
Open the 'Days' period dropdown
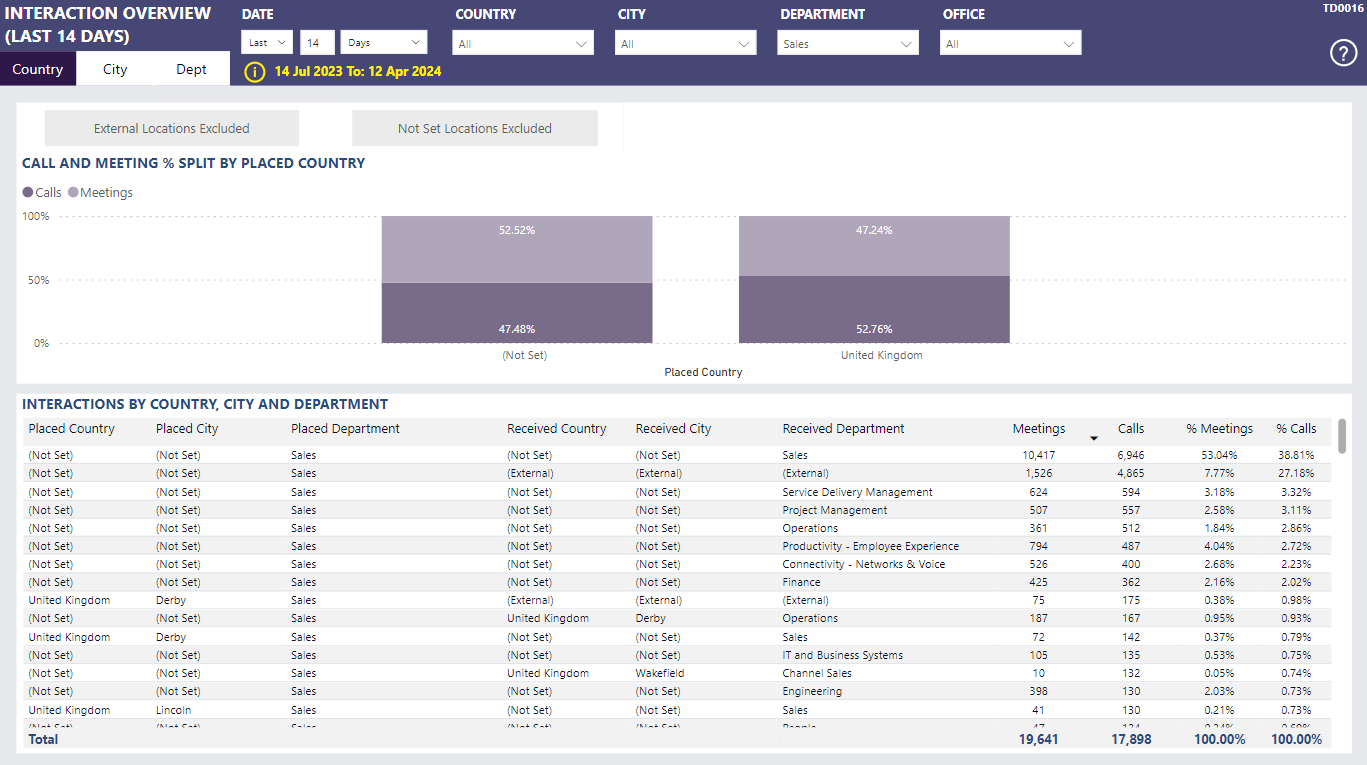click(x=384, y=43)
